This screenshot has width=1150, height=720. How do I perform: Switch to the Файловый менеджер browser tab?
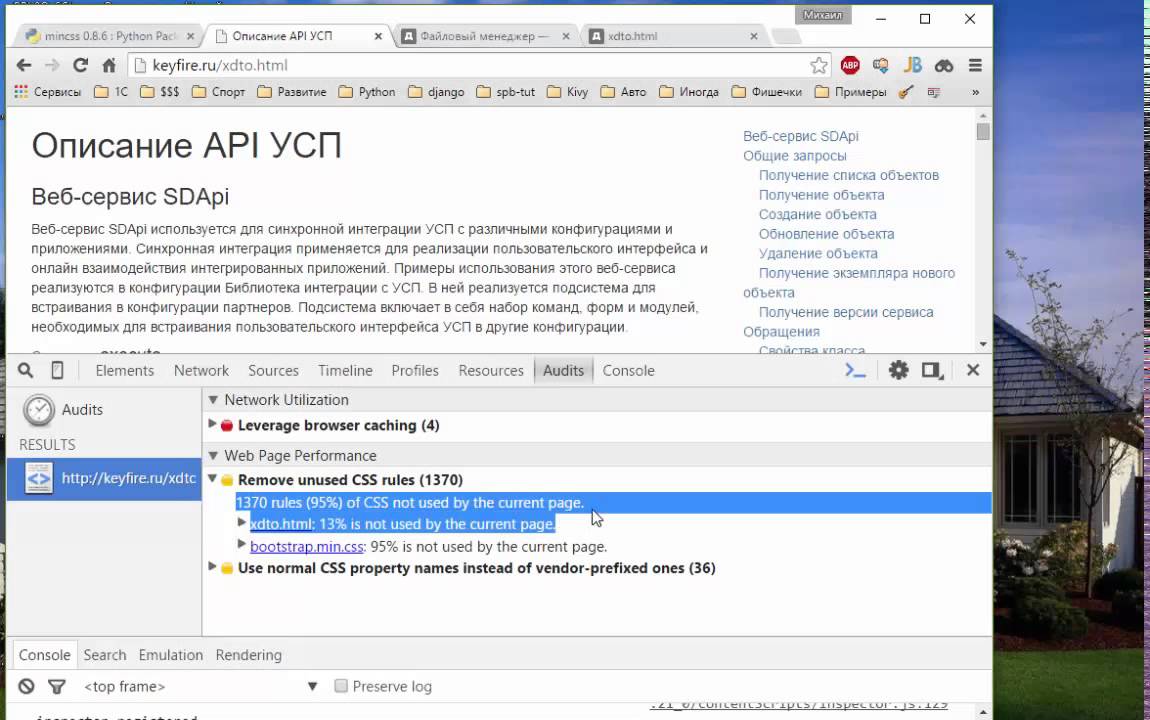[484, 36]
